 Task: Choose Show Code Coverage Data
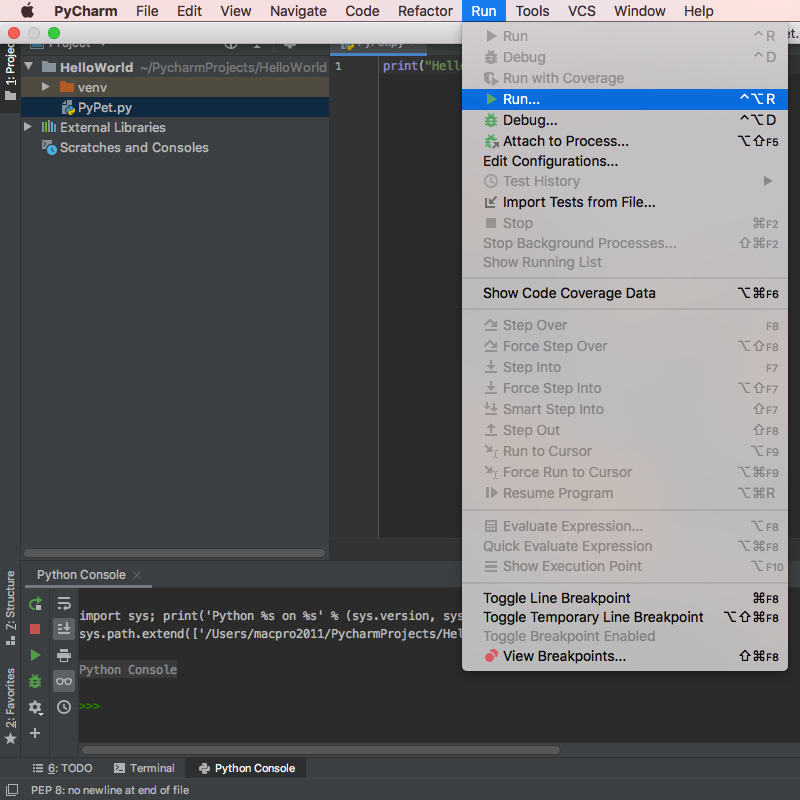tap(624, 293)
